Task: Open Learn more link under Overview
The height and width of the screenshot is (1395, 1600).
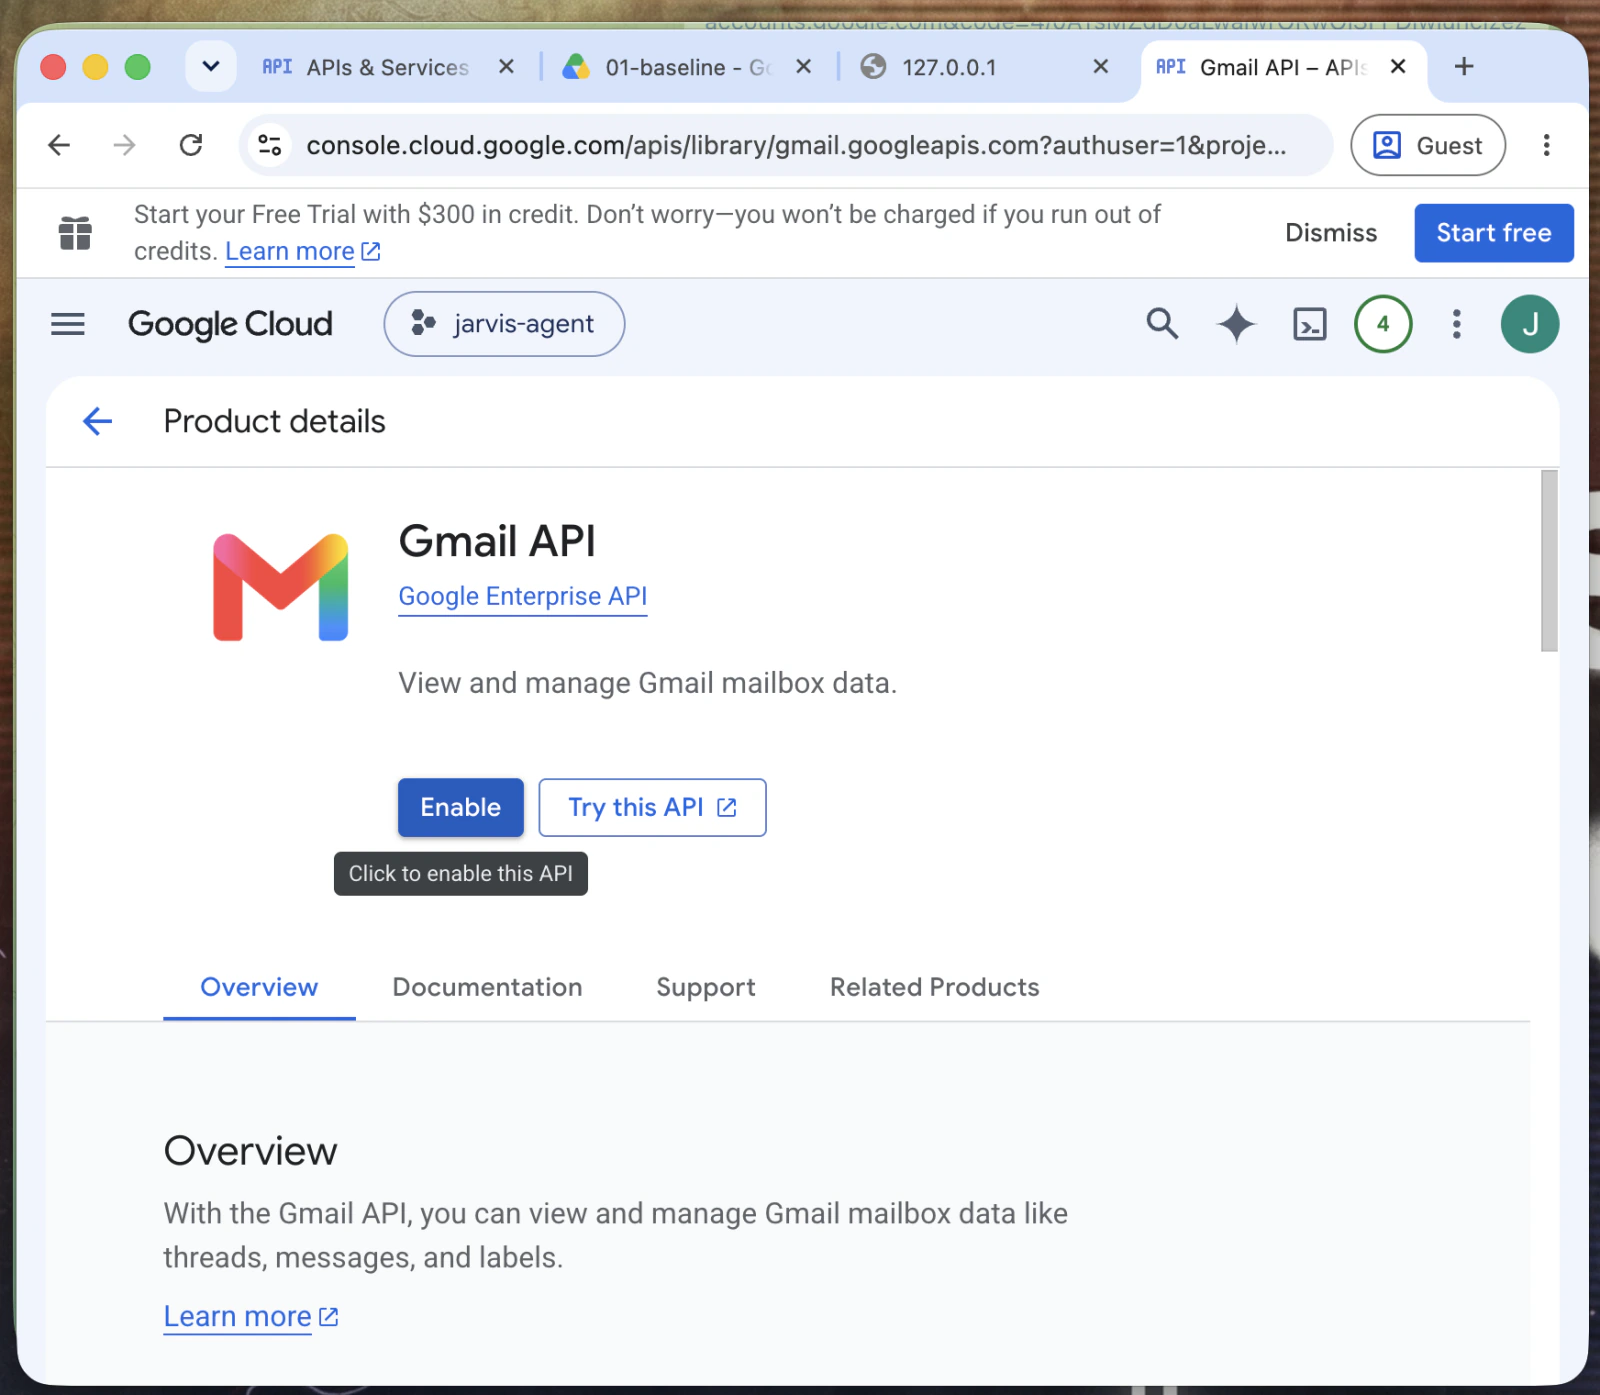Action: click(251, 1316)
